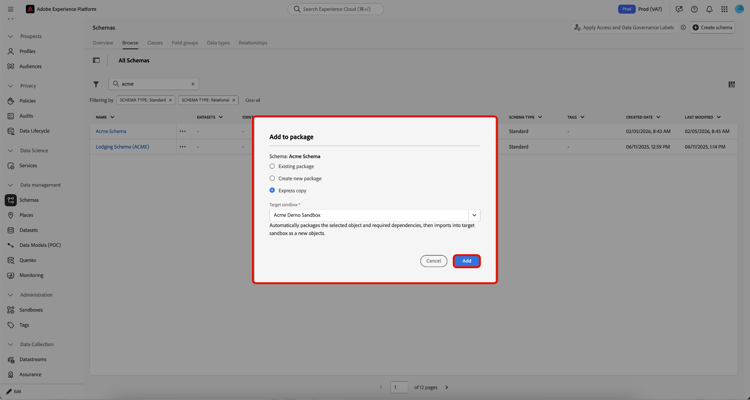This screenshot has width=750, height=400.
Task: Switch to the Field groups tab
Action: coord(185,43)
